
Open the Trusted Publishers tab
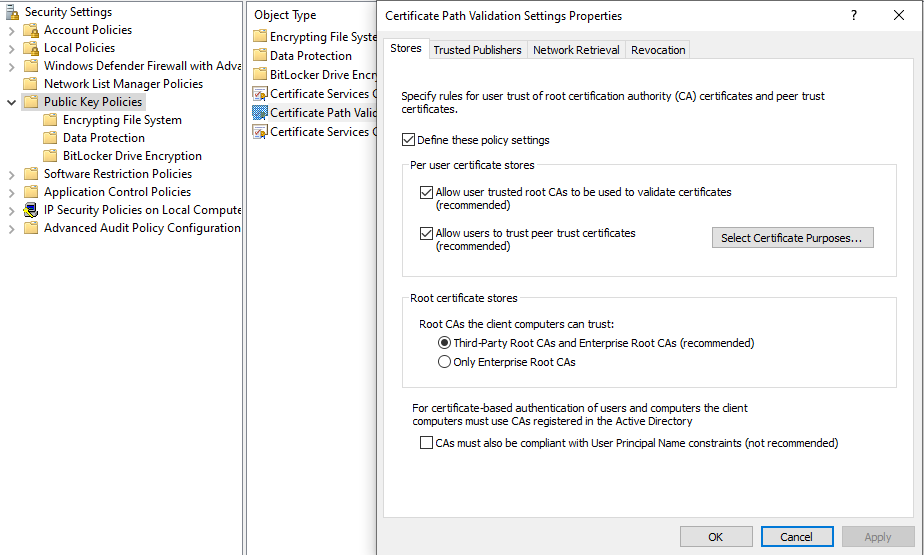click(477, 50)
